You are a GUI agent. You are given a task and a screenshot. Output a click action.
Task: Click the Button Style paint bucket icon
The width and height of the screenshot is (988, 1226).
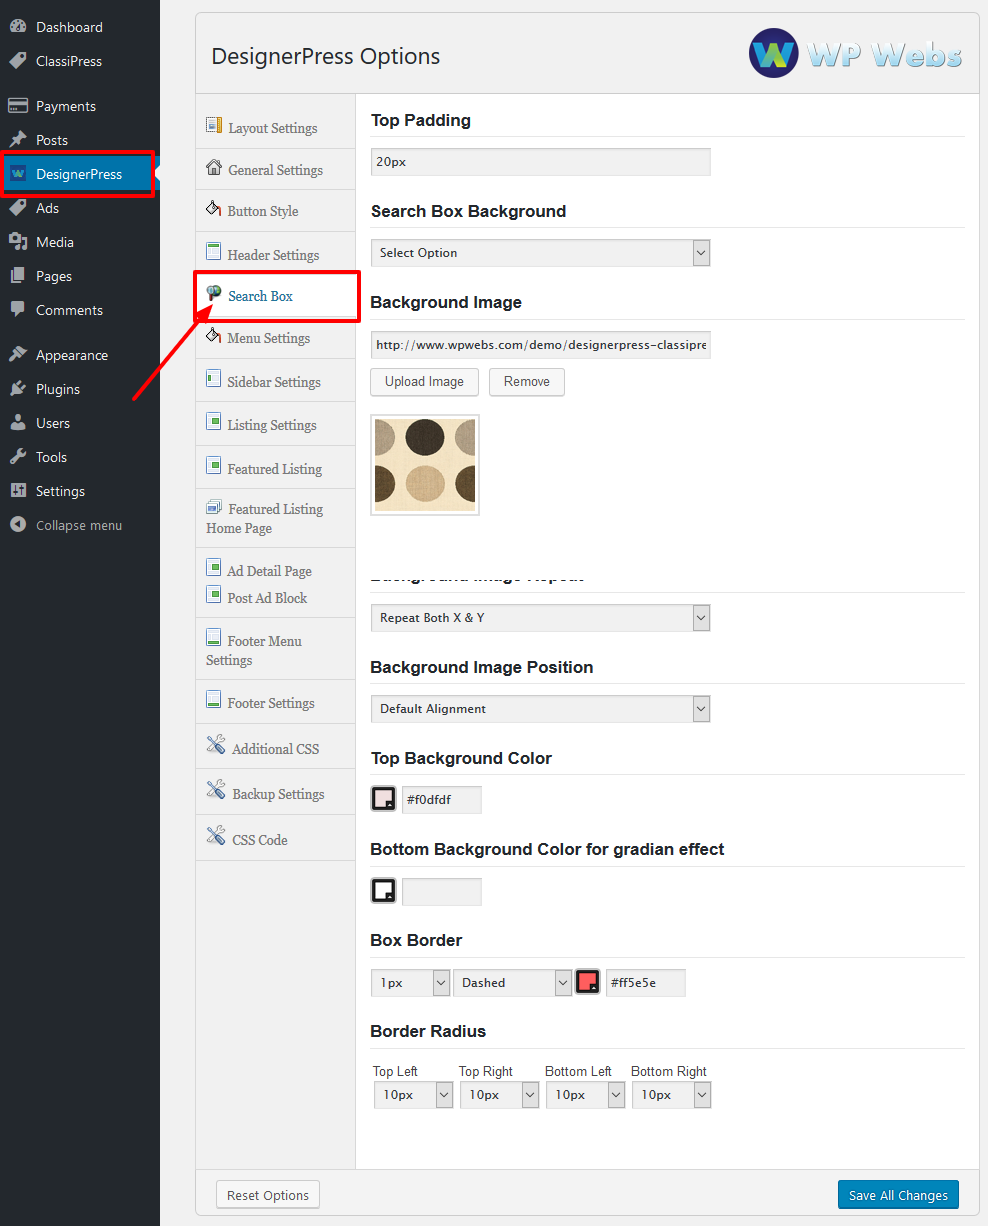point(213,209)
